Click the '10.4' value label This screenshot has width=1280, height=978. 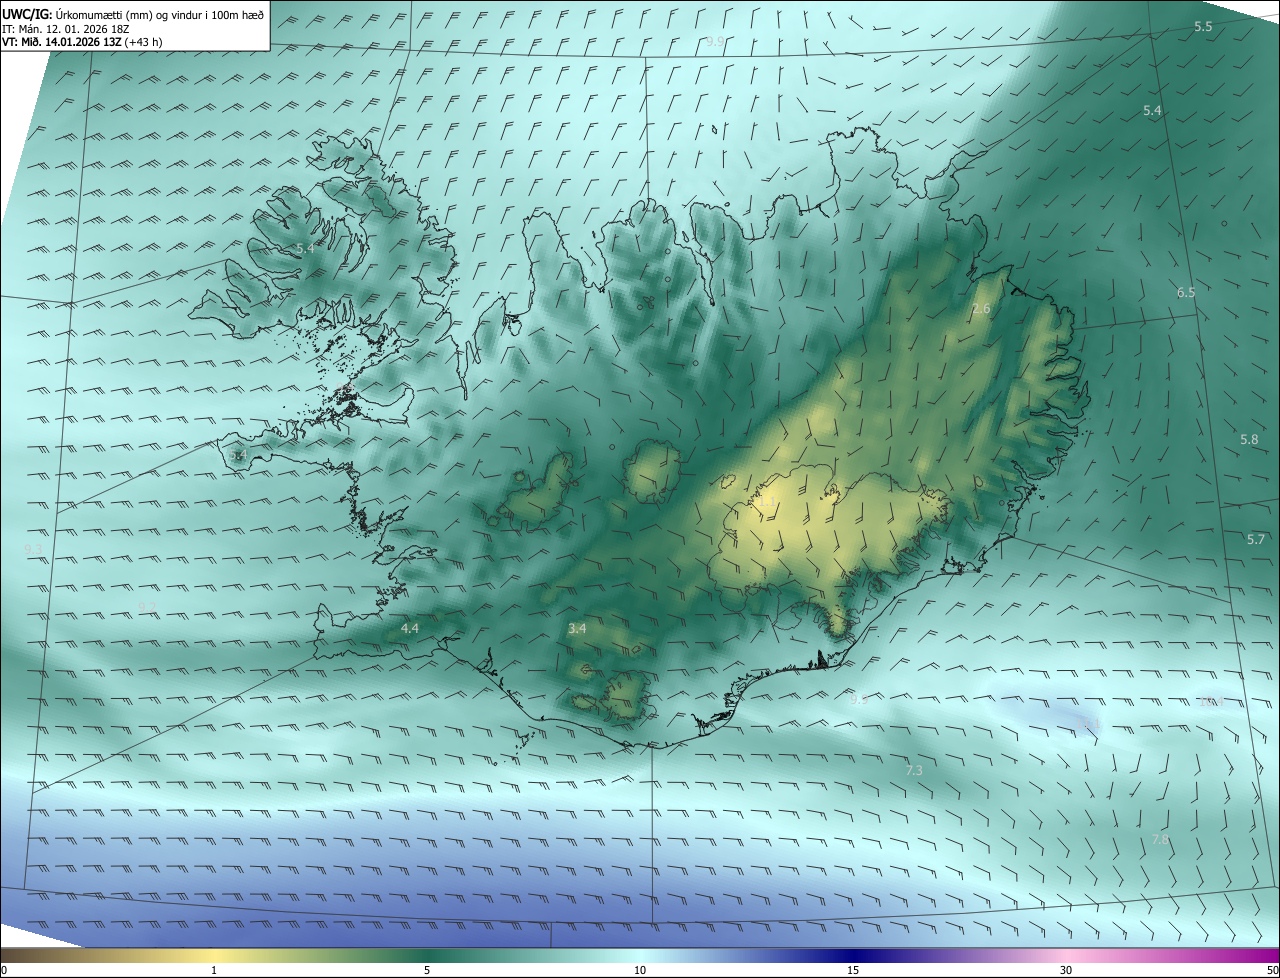[1211, 702]
